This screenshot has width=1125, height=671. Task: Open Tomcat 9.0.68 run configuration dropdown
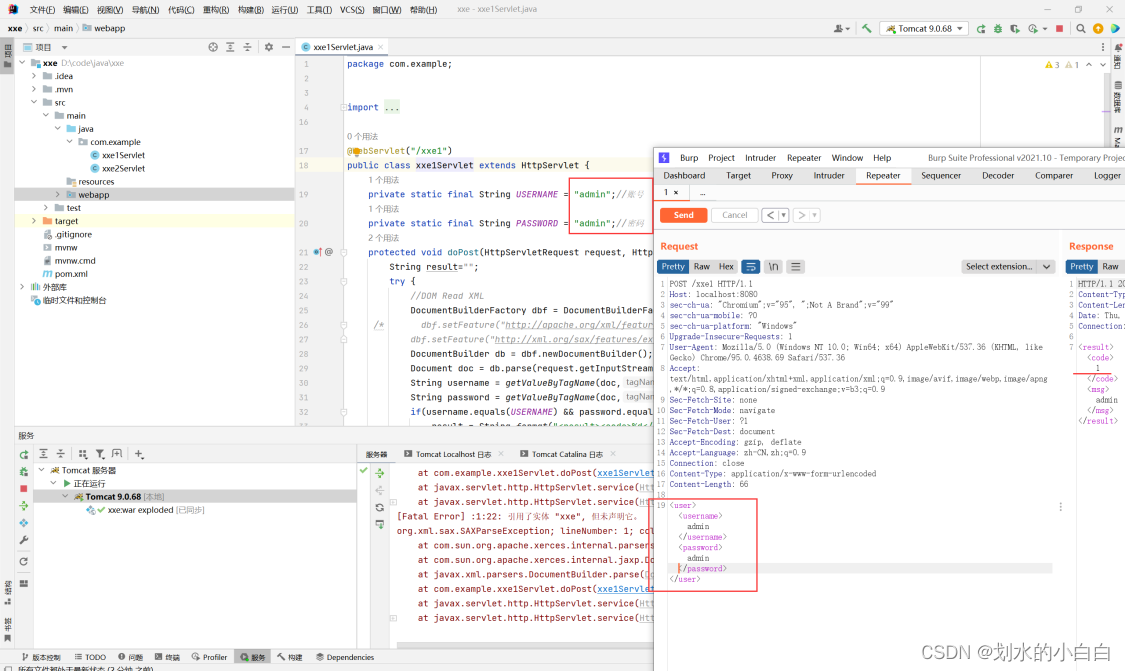tap(924, 29)
